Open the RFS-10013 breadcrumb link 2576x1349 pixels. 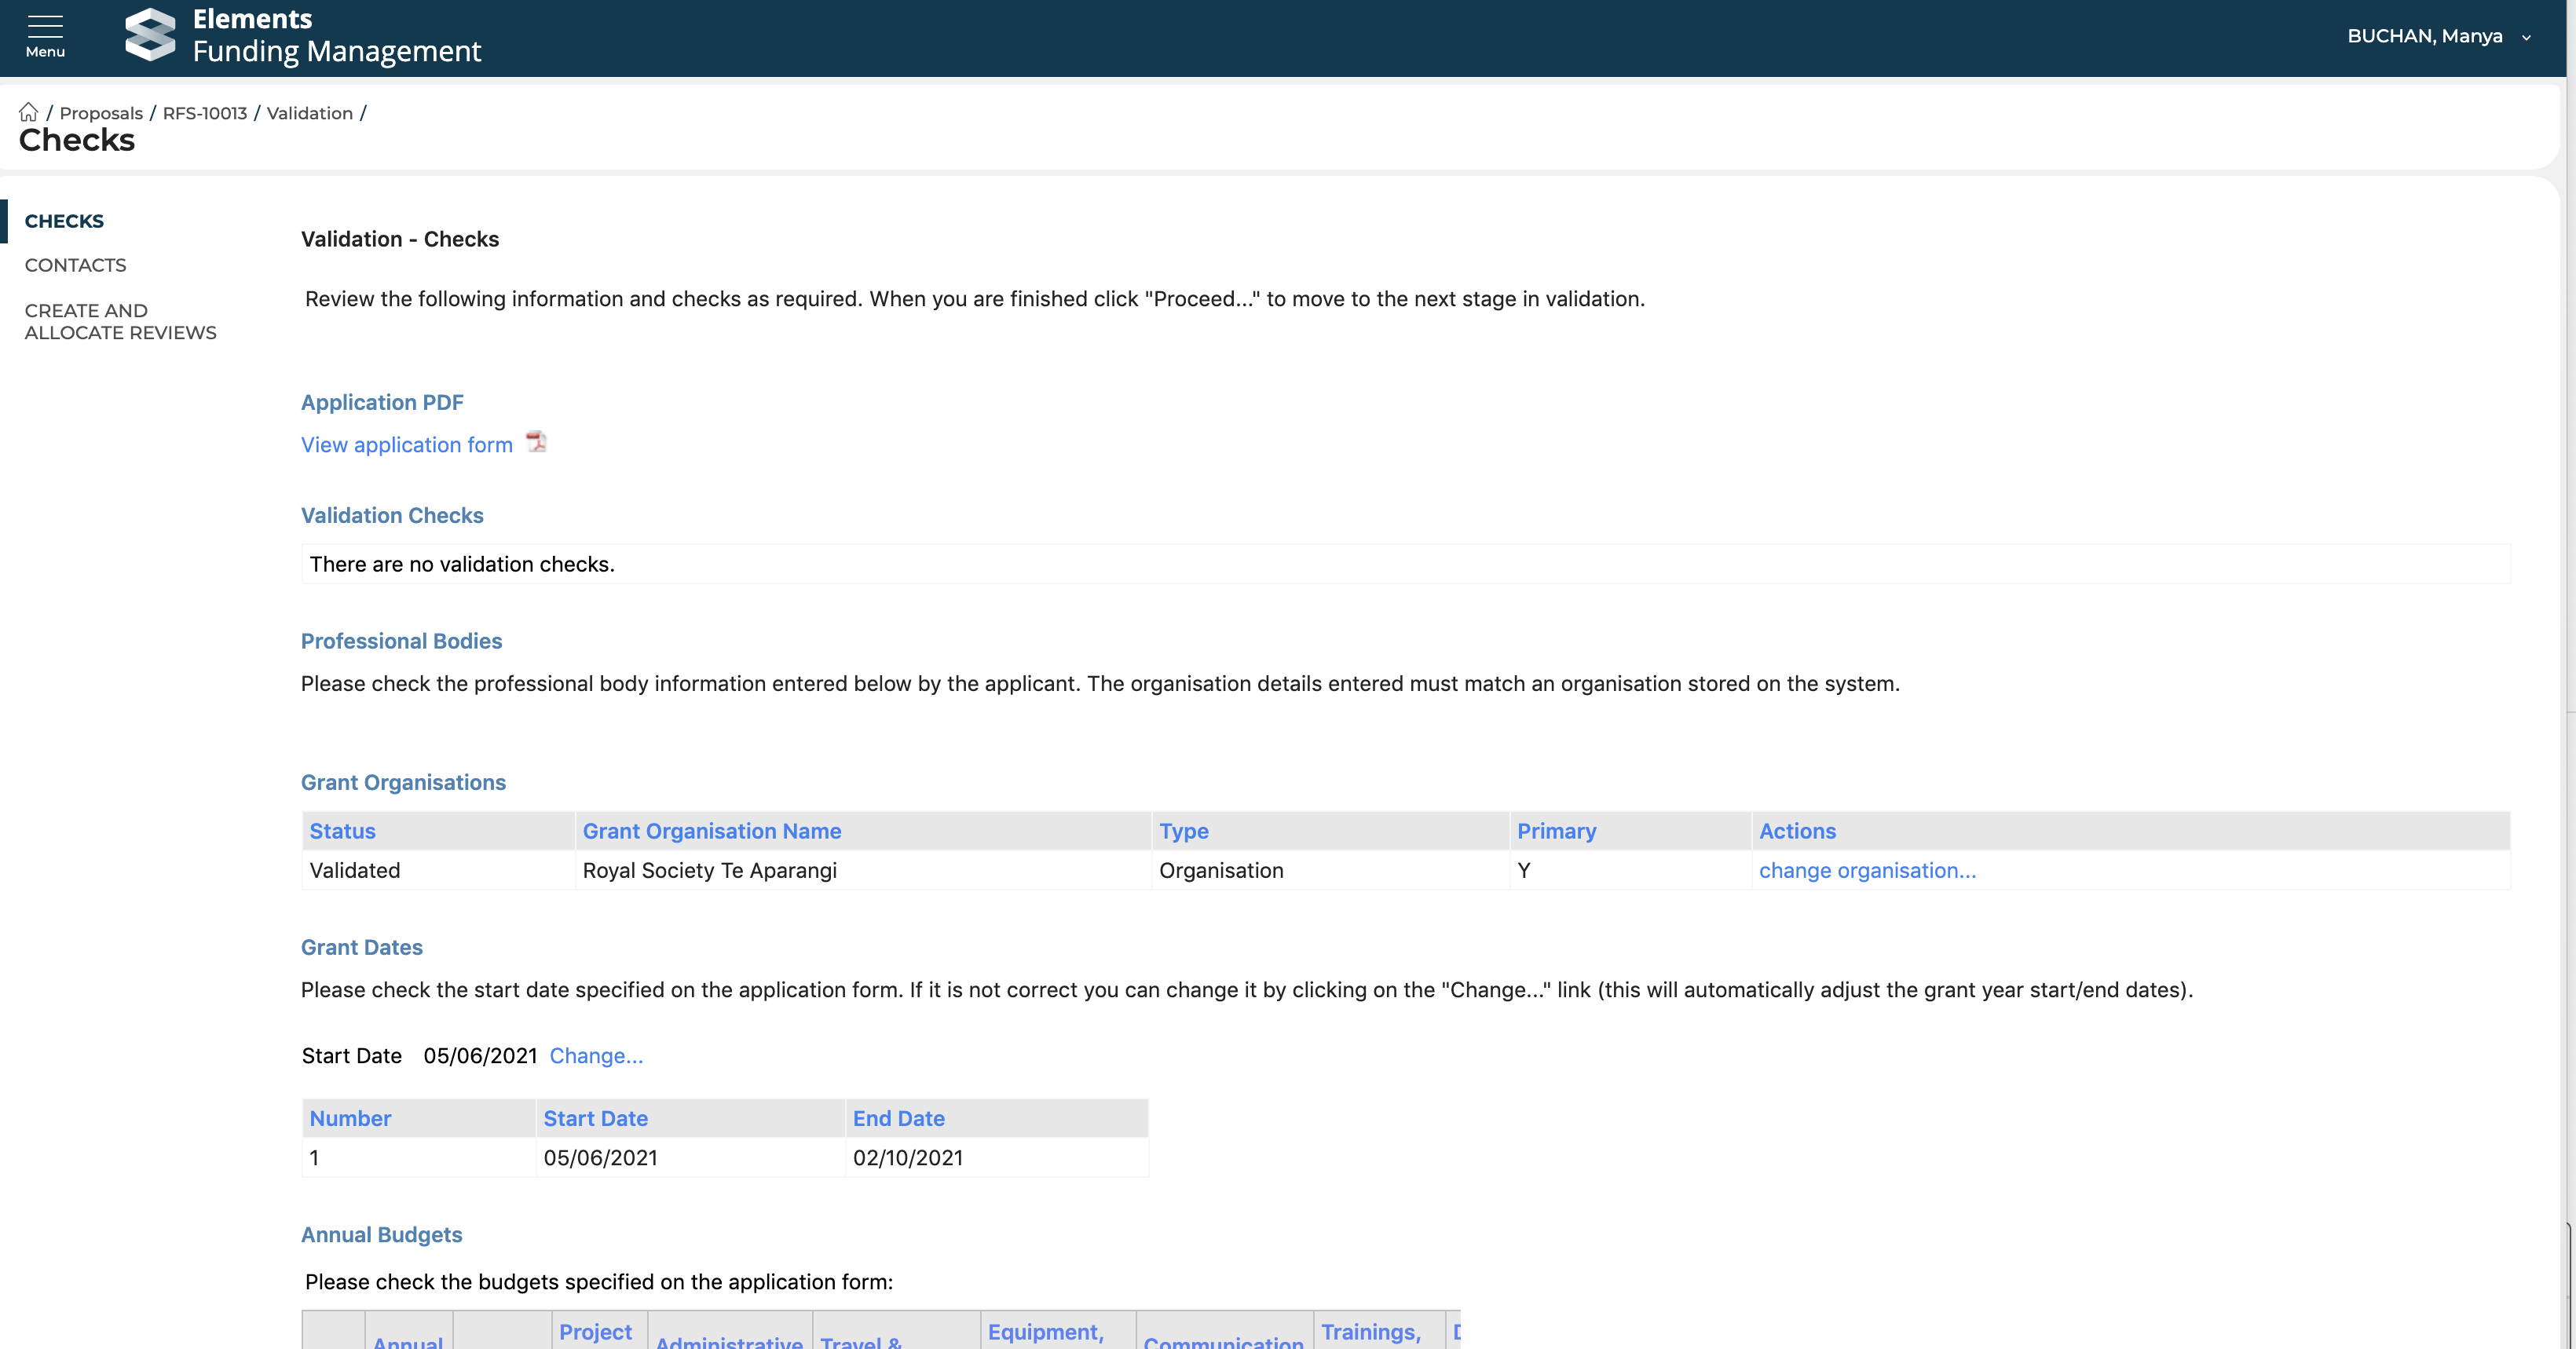coord(204,113)
